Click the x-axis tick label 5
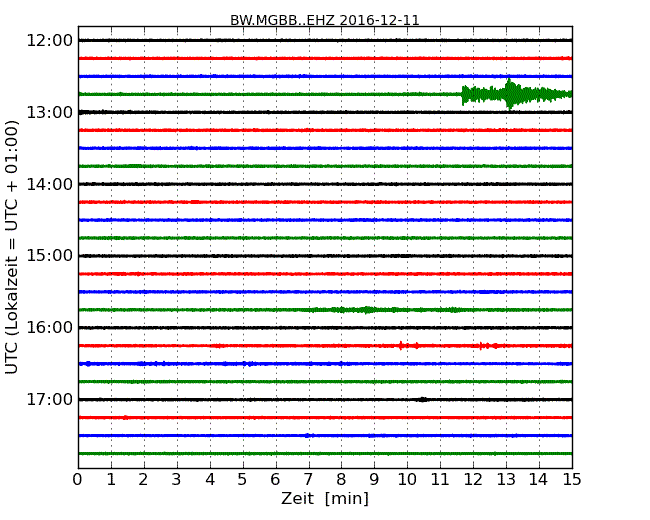This screenshot has height=520, width=650. click(243, 479)
